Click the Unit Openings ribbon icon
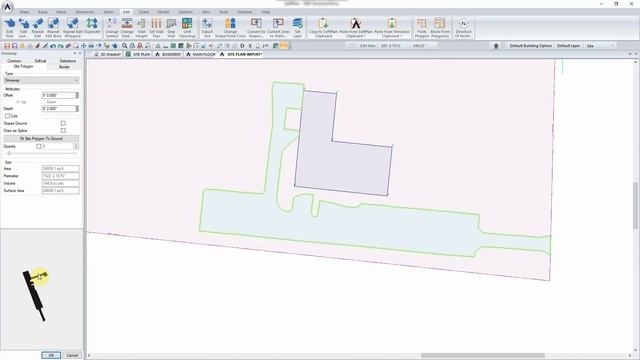Viewport: 640px width, 360px height. tap(187, 27)
